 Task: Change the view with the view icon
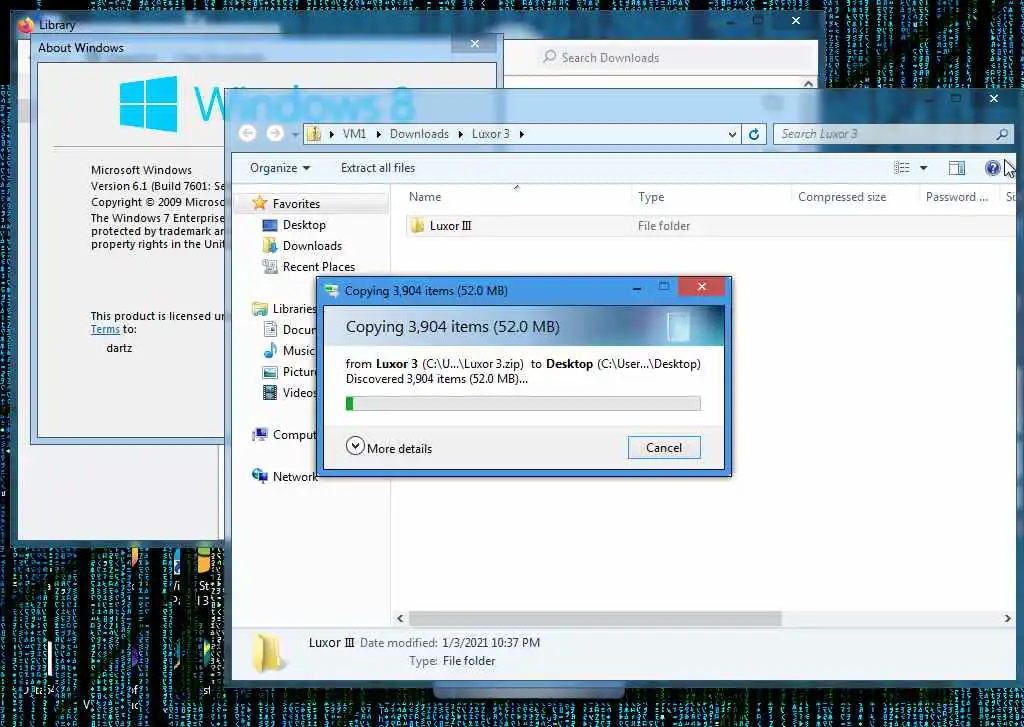[902, 168]
